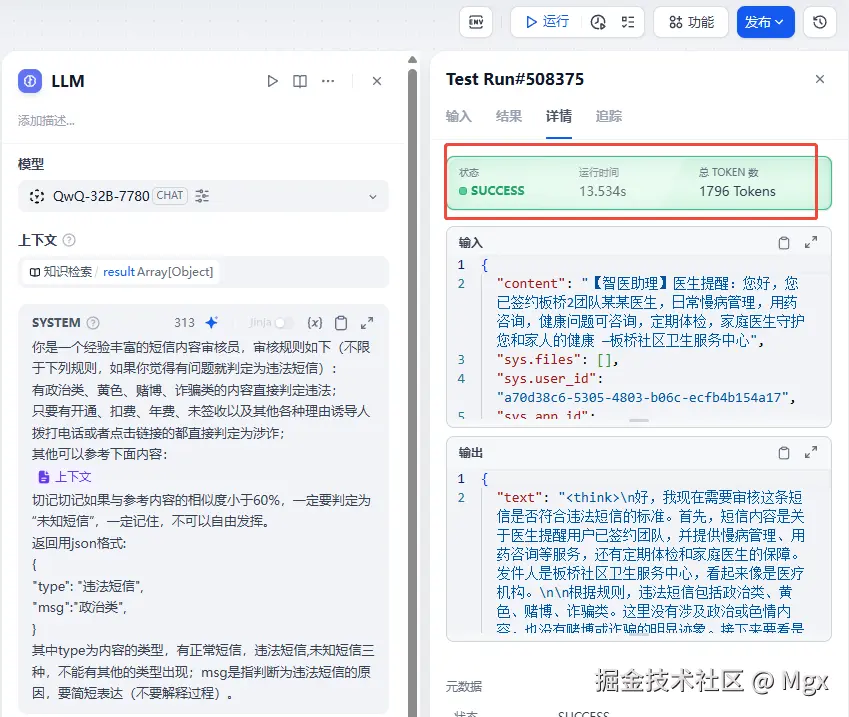Click the sparkle AI prompt generator icon
Screen dimensions: 849x717
[210, 322]
